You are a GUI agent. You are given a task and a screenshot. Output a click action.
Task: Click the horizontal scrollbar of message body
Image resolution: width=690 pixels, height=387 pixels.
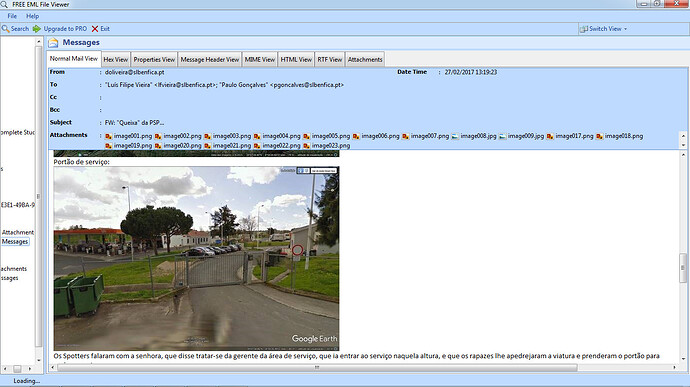(317, 367)
